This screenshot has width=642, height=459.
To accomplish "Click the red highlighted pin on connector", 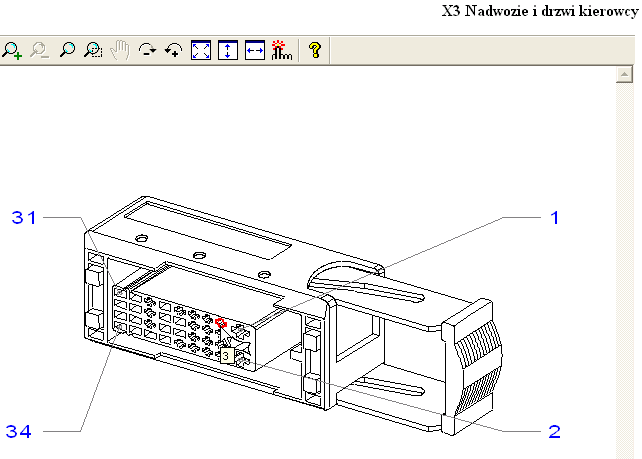I will pyautogui.click(x=221, y=325).
